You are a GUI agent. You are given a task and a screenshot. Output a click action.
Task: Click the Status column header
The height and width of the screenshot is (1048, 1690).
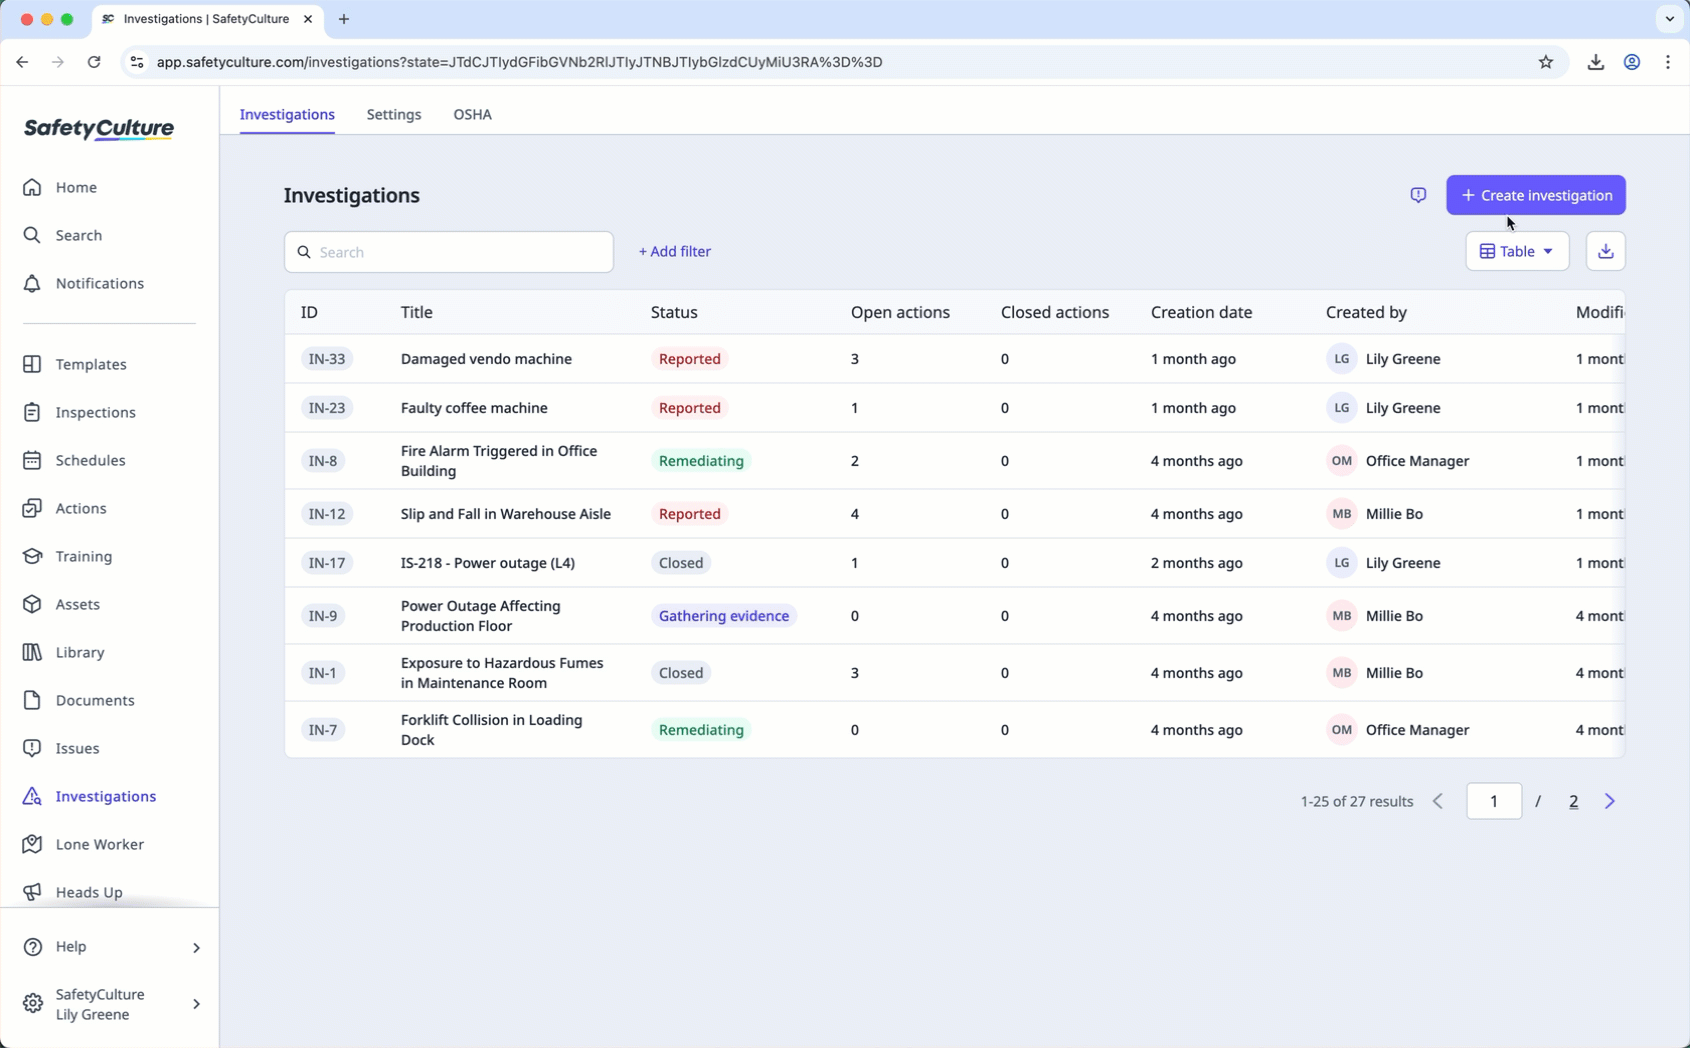click(674, 312)
